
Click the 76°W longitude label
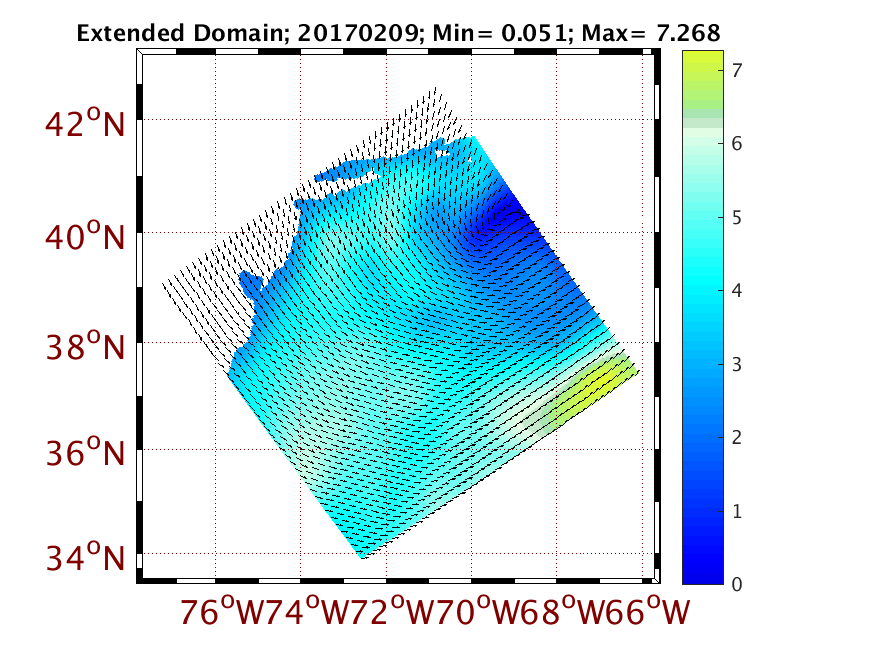[x=222, y=611]
